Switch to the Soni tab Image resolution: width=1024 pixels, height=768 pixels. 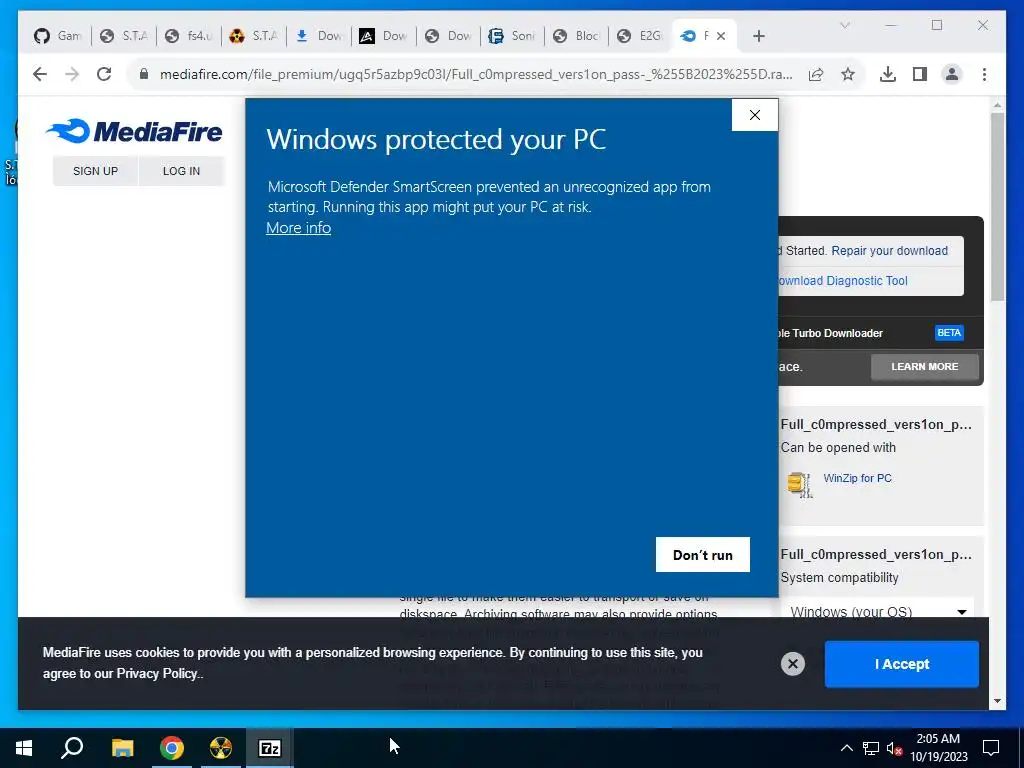tap(513, 36)
